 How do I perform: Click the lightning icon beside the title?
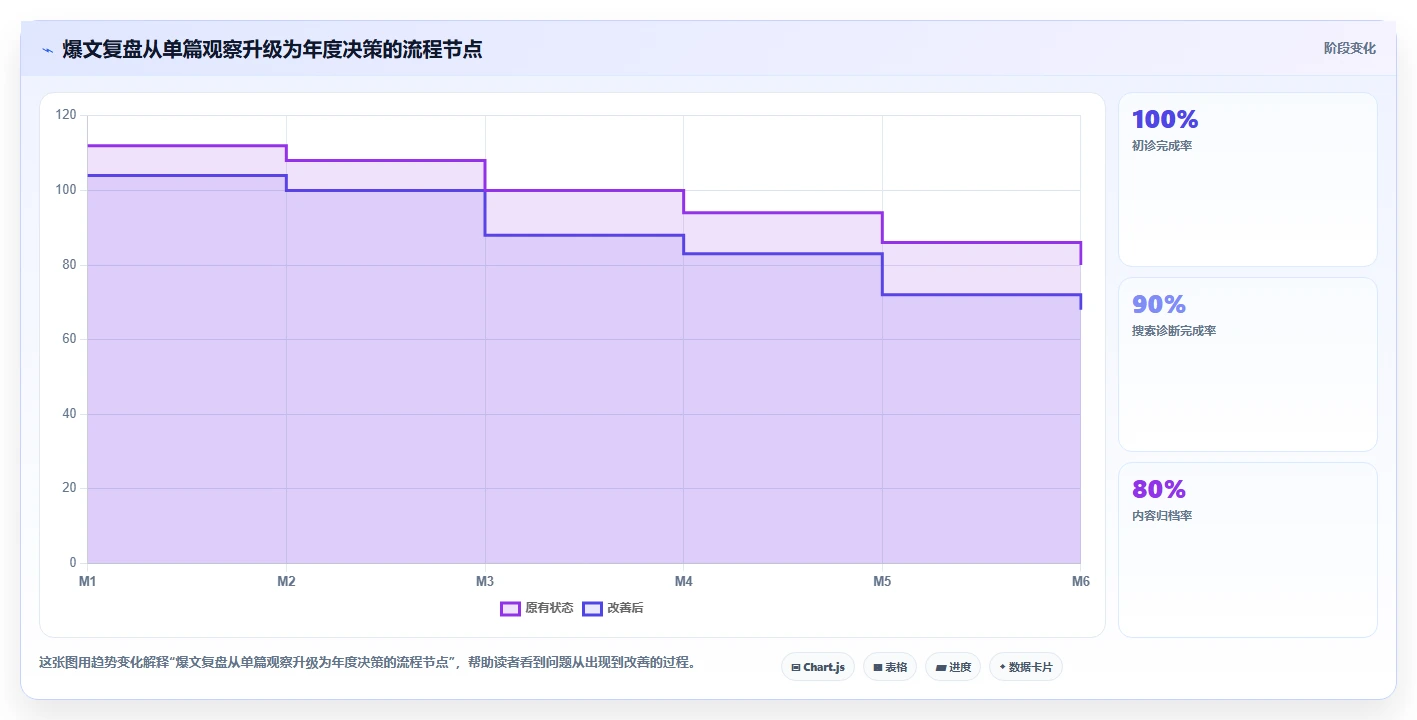pyautogui.click(x=47, y=49)
